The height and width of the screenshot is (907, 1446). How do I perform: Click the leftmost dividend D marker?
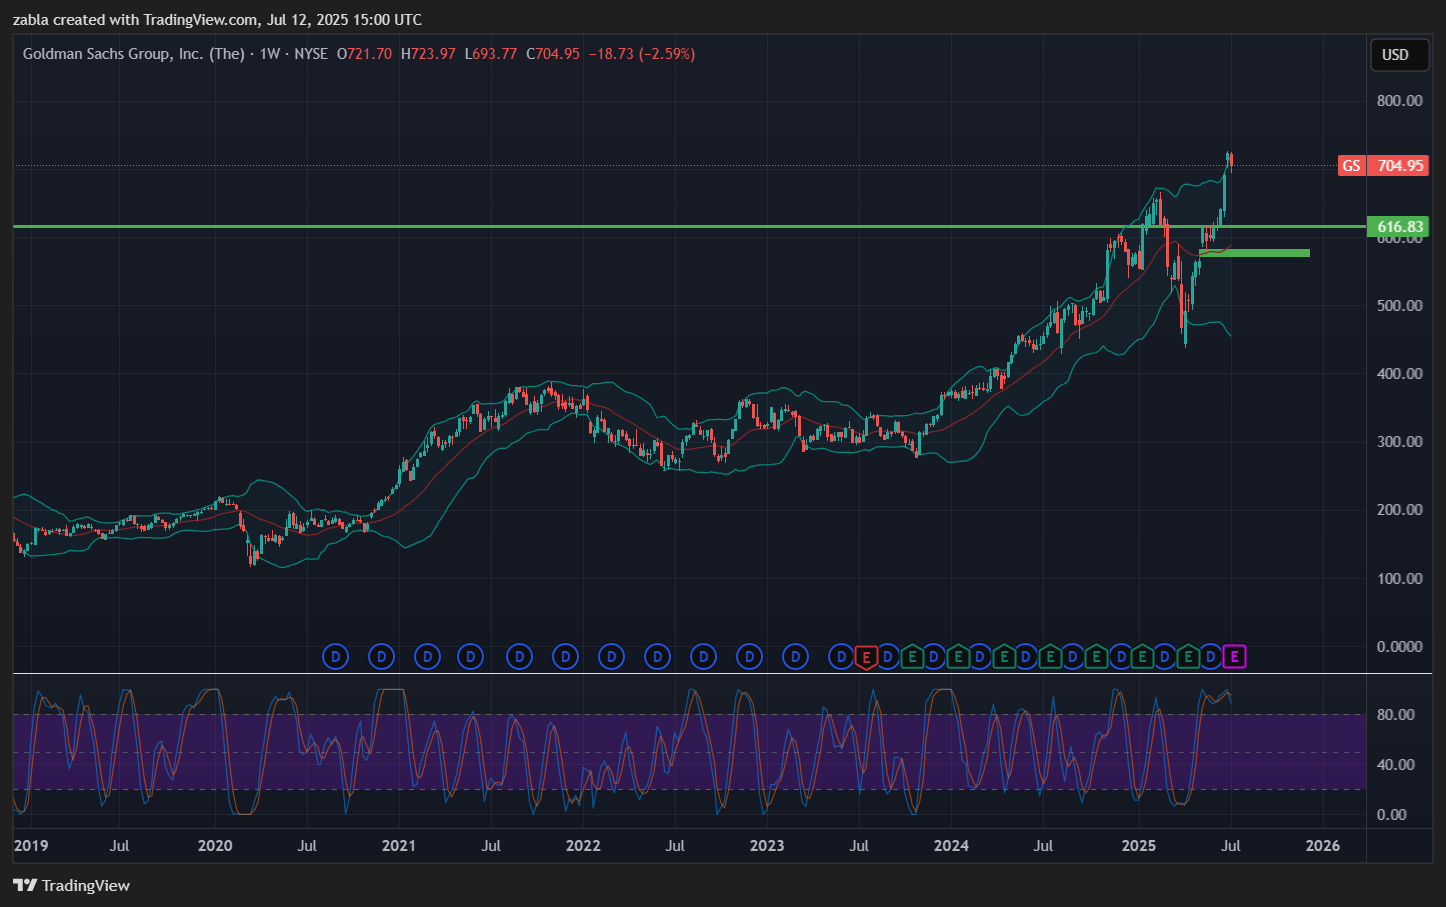[335, 657]
